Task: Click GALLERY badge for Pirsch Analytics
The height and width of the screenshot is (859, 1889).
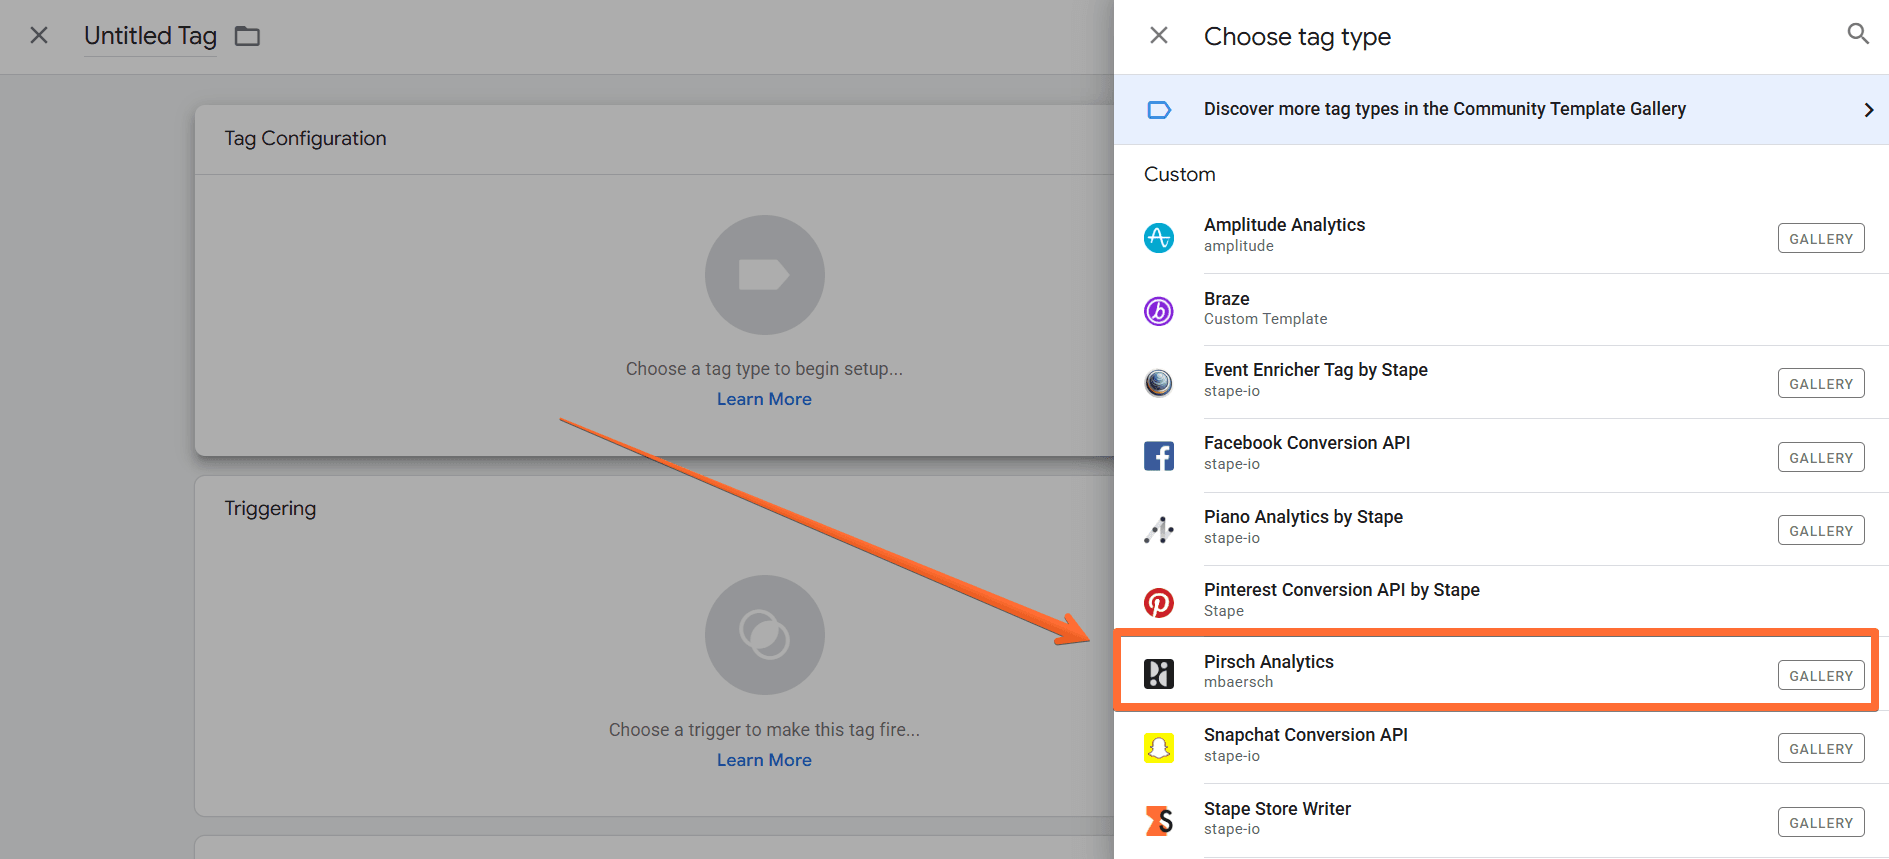Action: (1820, 676)
